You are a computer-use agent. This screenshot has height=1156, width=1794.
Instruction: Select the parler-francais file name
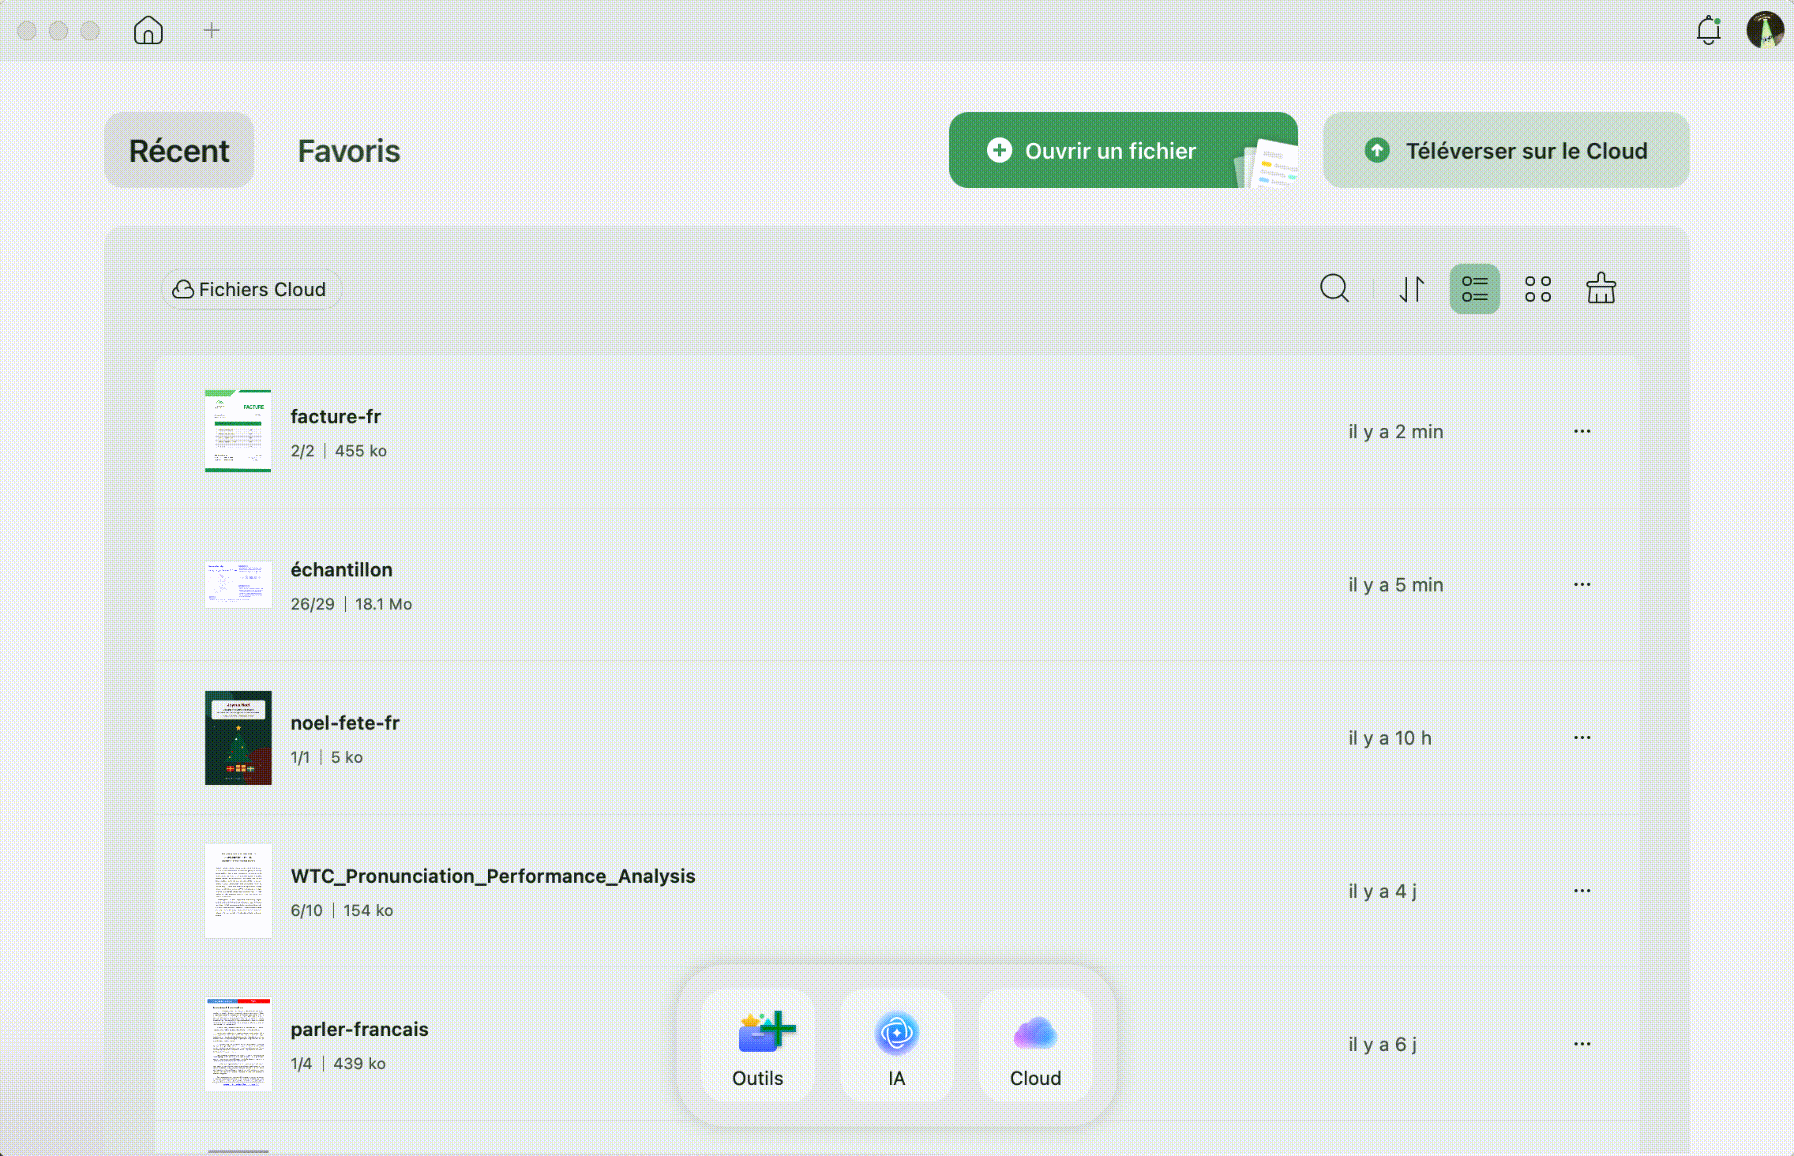click(360, 1029)
